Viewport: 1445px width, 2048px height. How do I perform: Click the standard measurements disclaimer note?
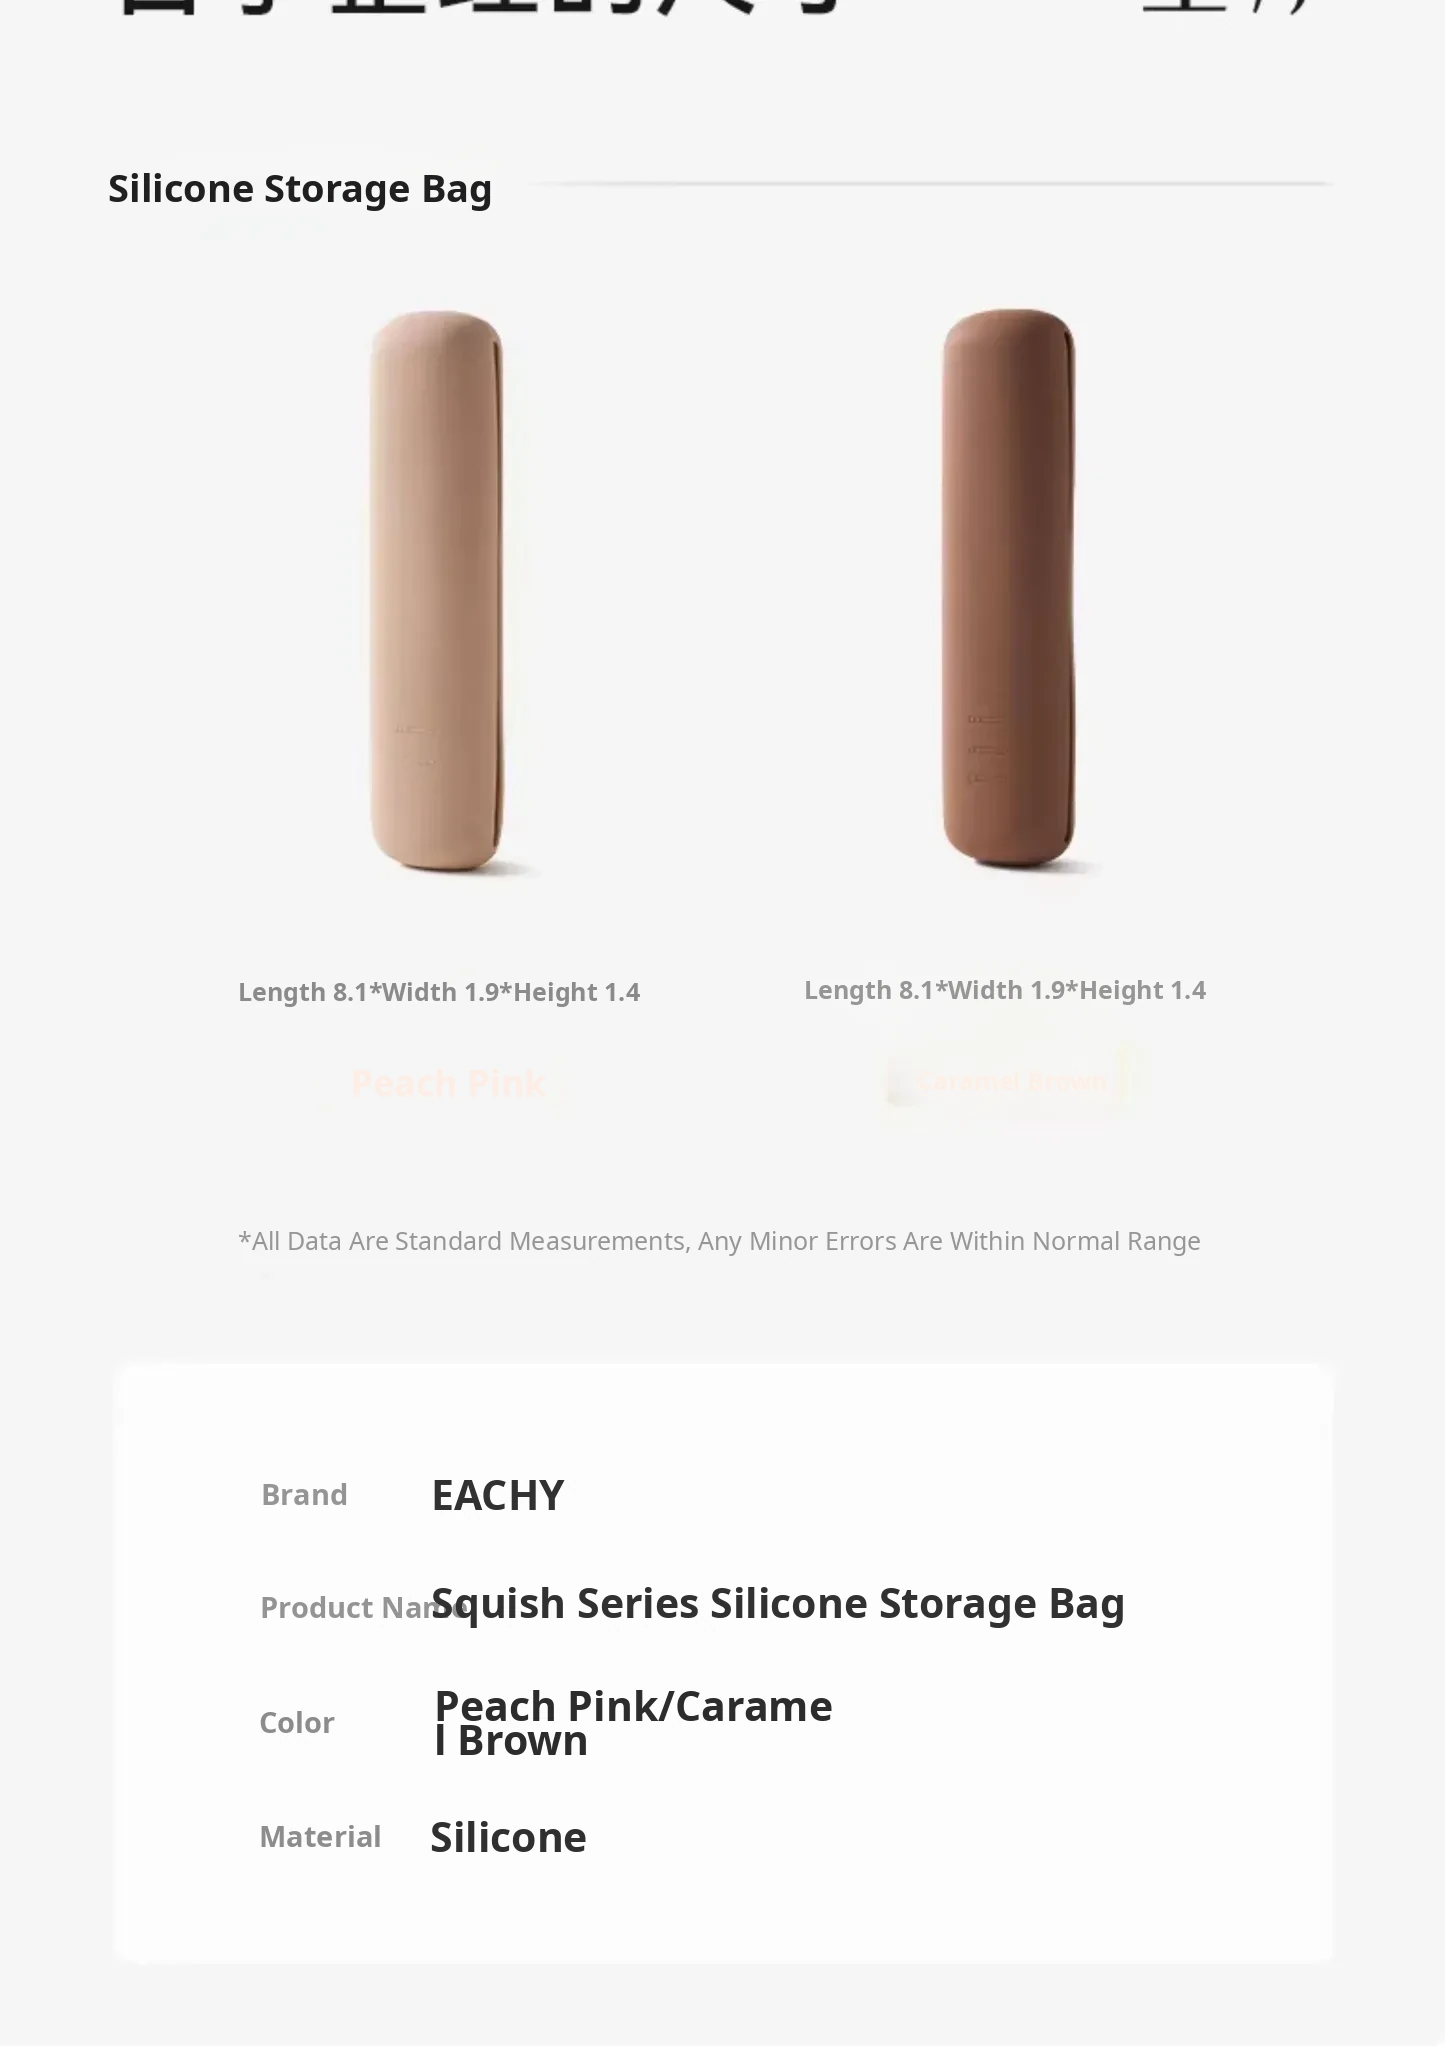pos(719,1241)
